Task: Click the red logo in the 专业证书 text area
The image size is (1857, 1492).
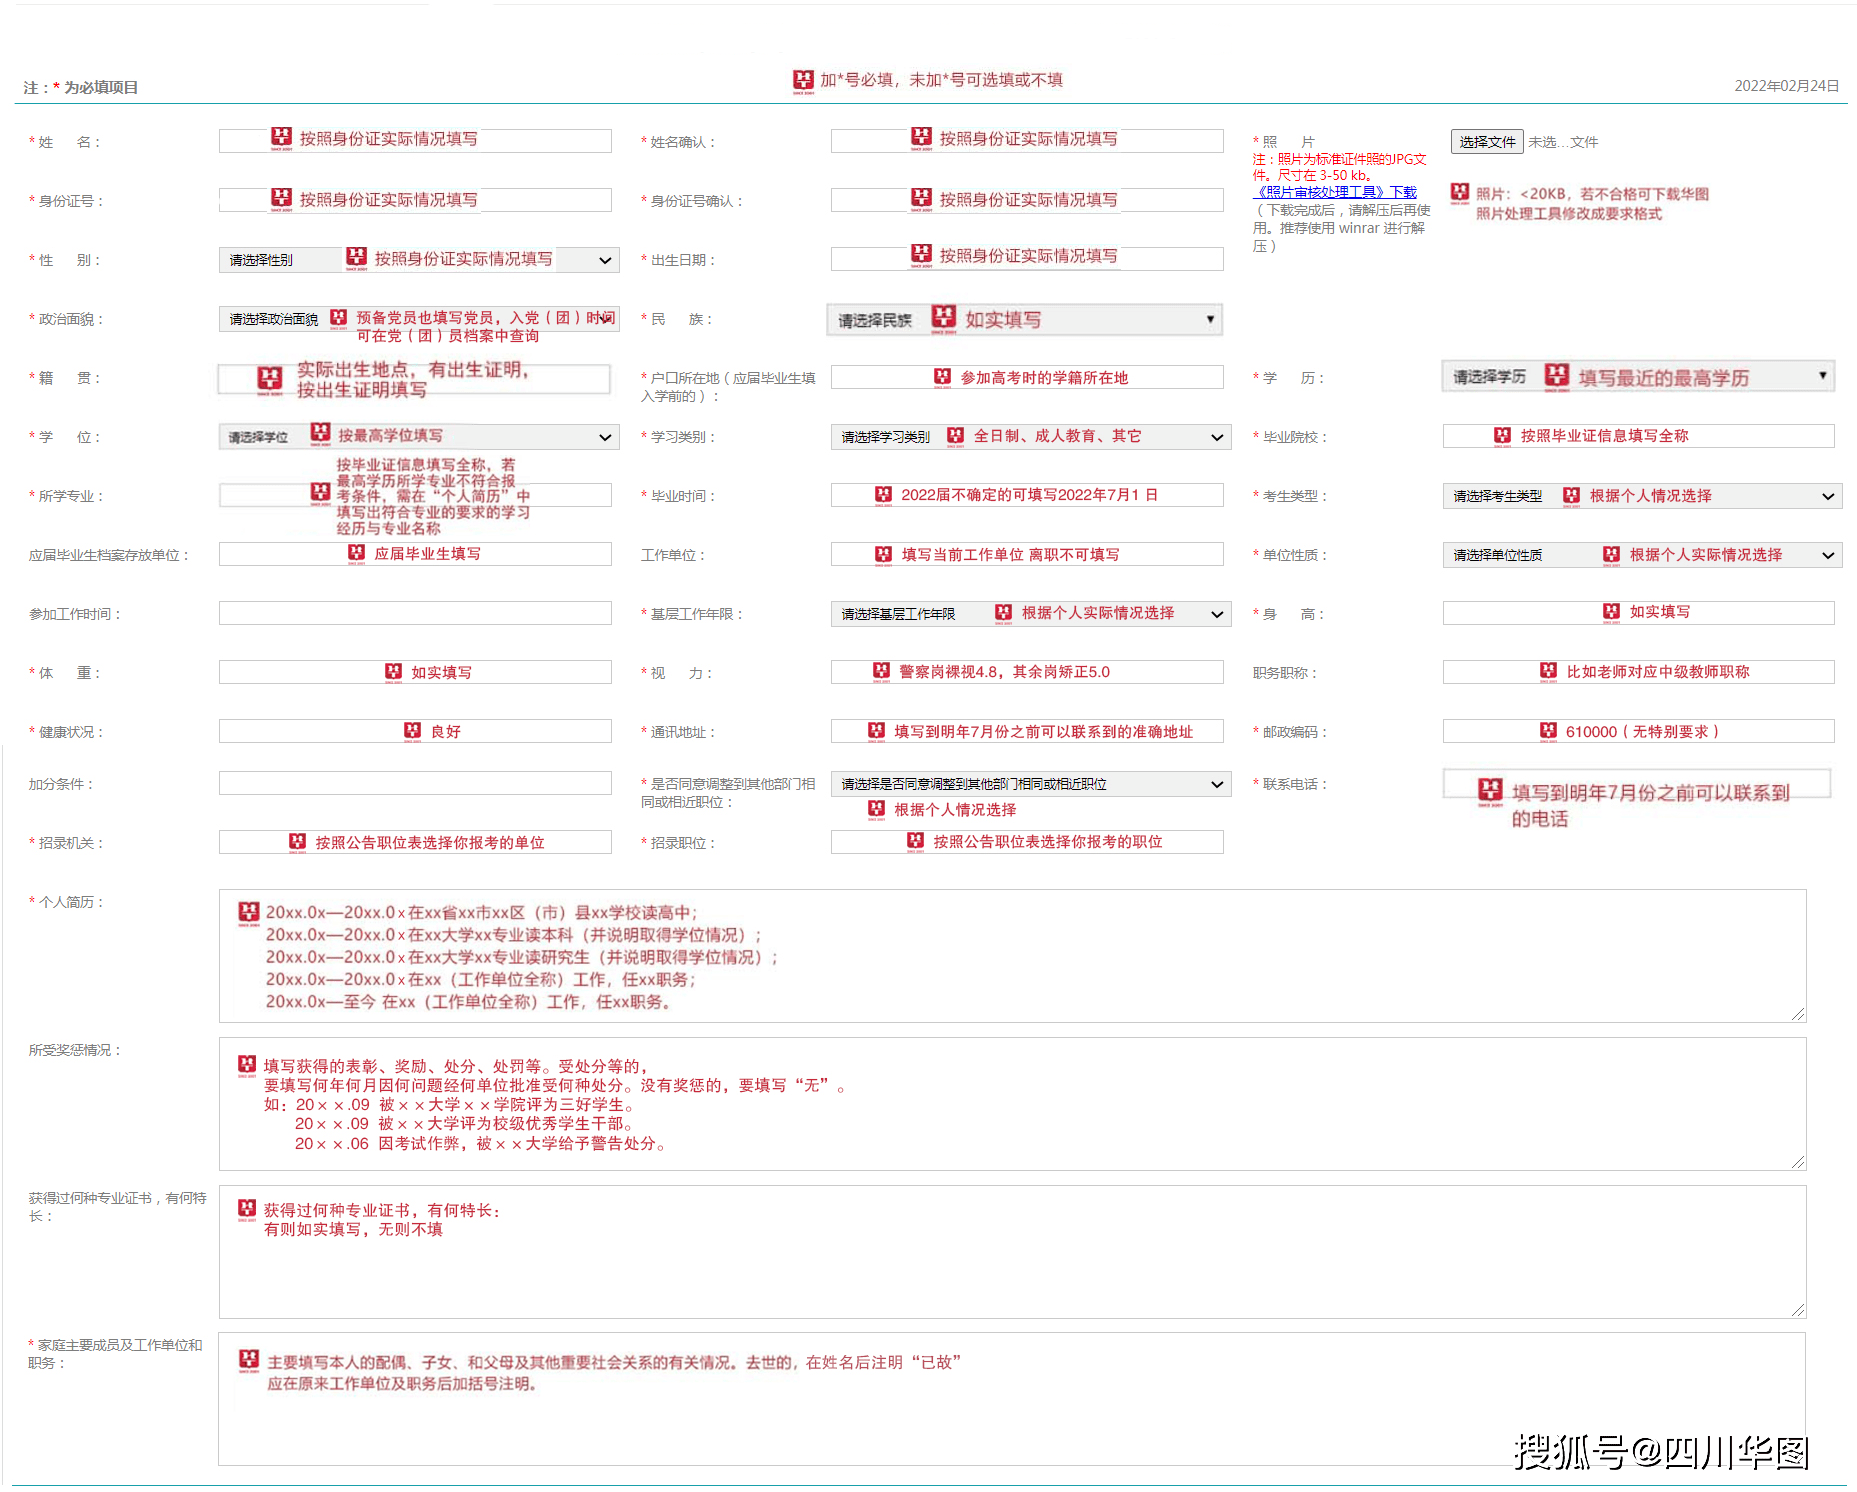Action: coord(247,1209)
